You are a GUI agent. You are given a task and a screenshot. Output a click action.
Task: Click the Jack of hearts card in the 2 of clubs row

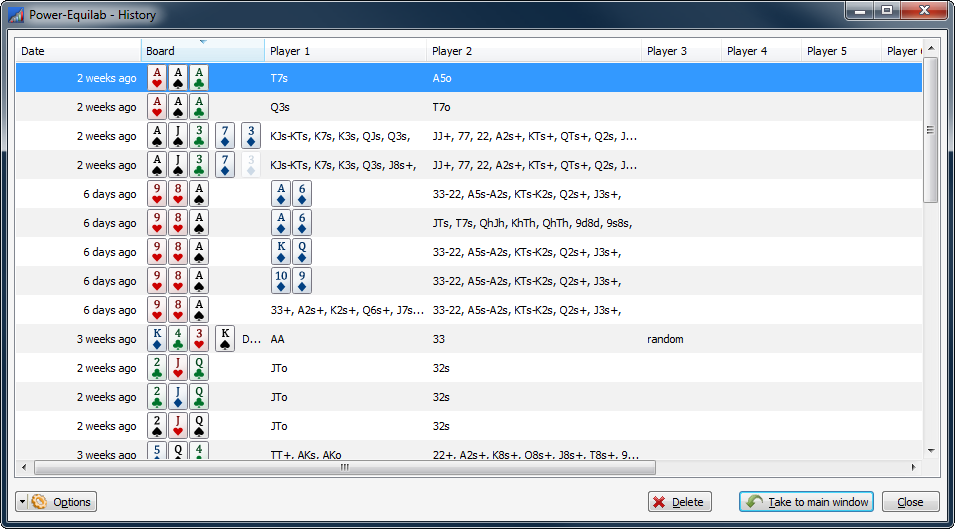point(178,368)
